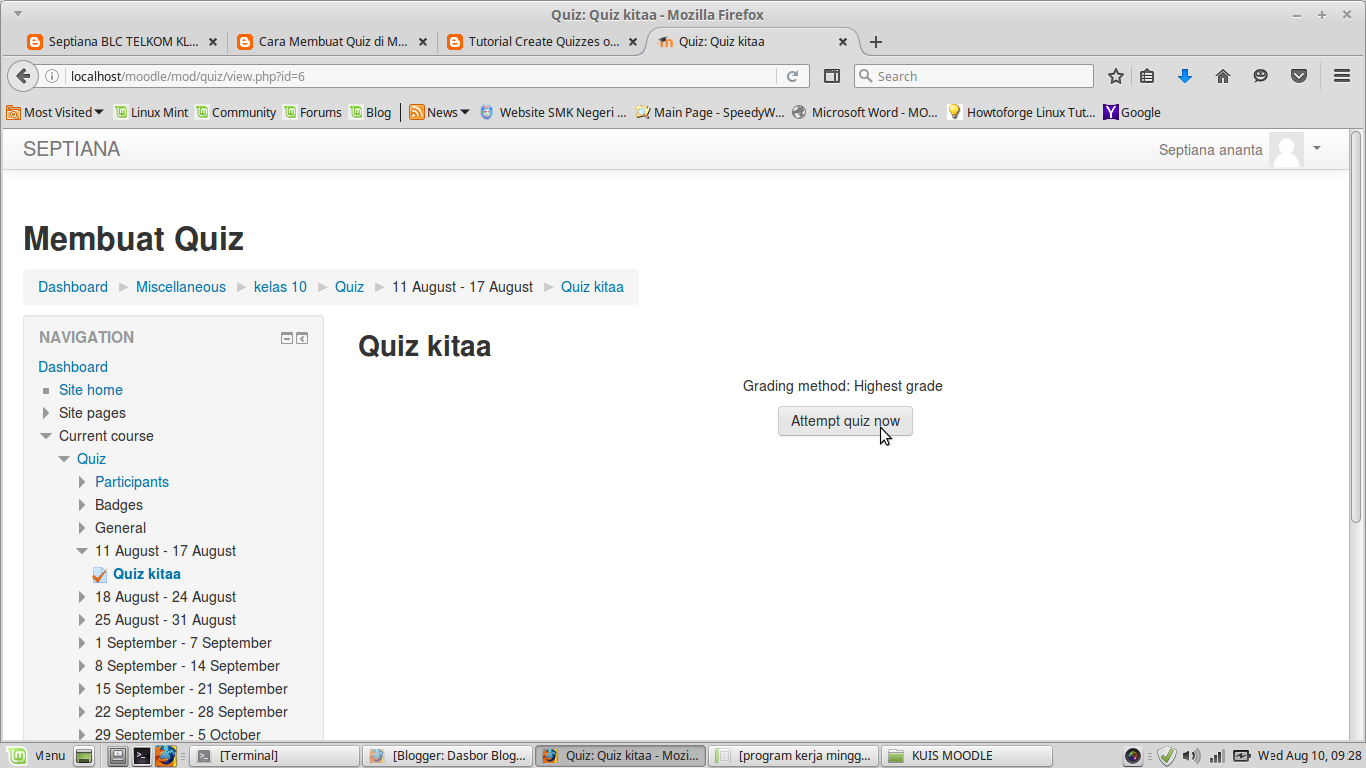Start Firefox Hello with the smiley icon
1366x768 pixels.
pyautogui.click(x=1260, y=75)
